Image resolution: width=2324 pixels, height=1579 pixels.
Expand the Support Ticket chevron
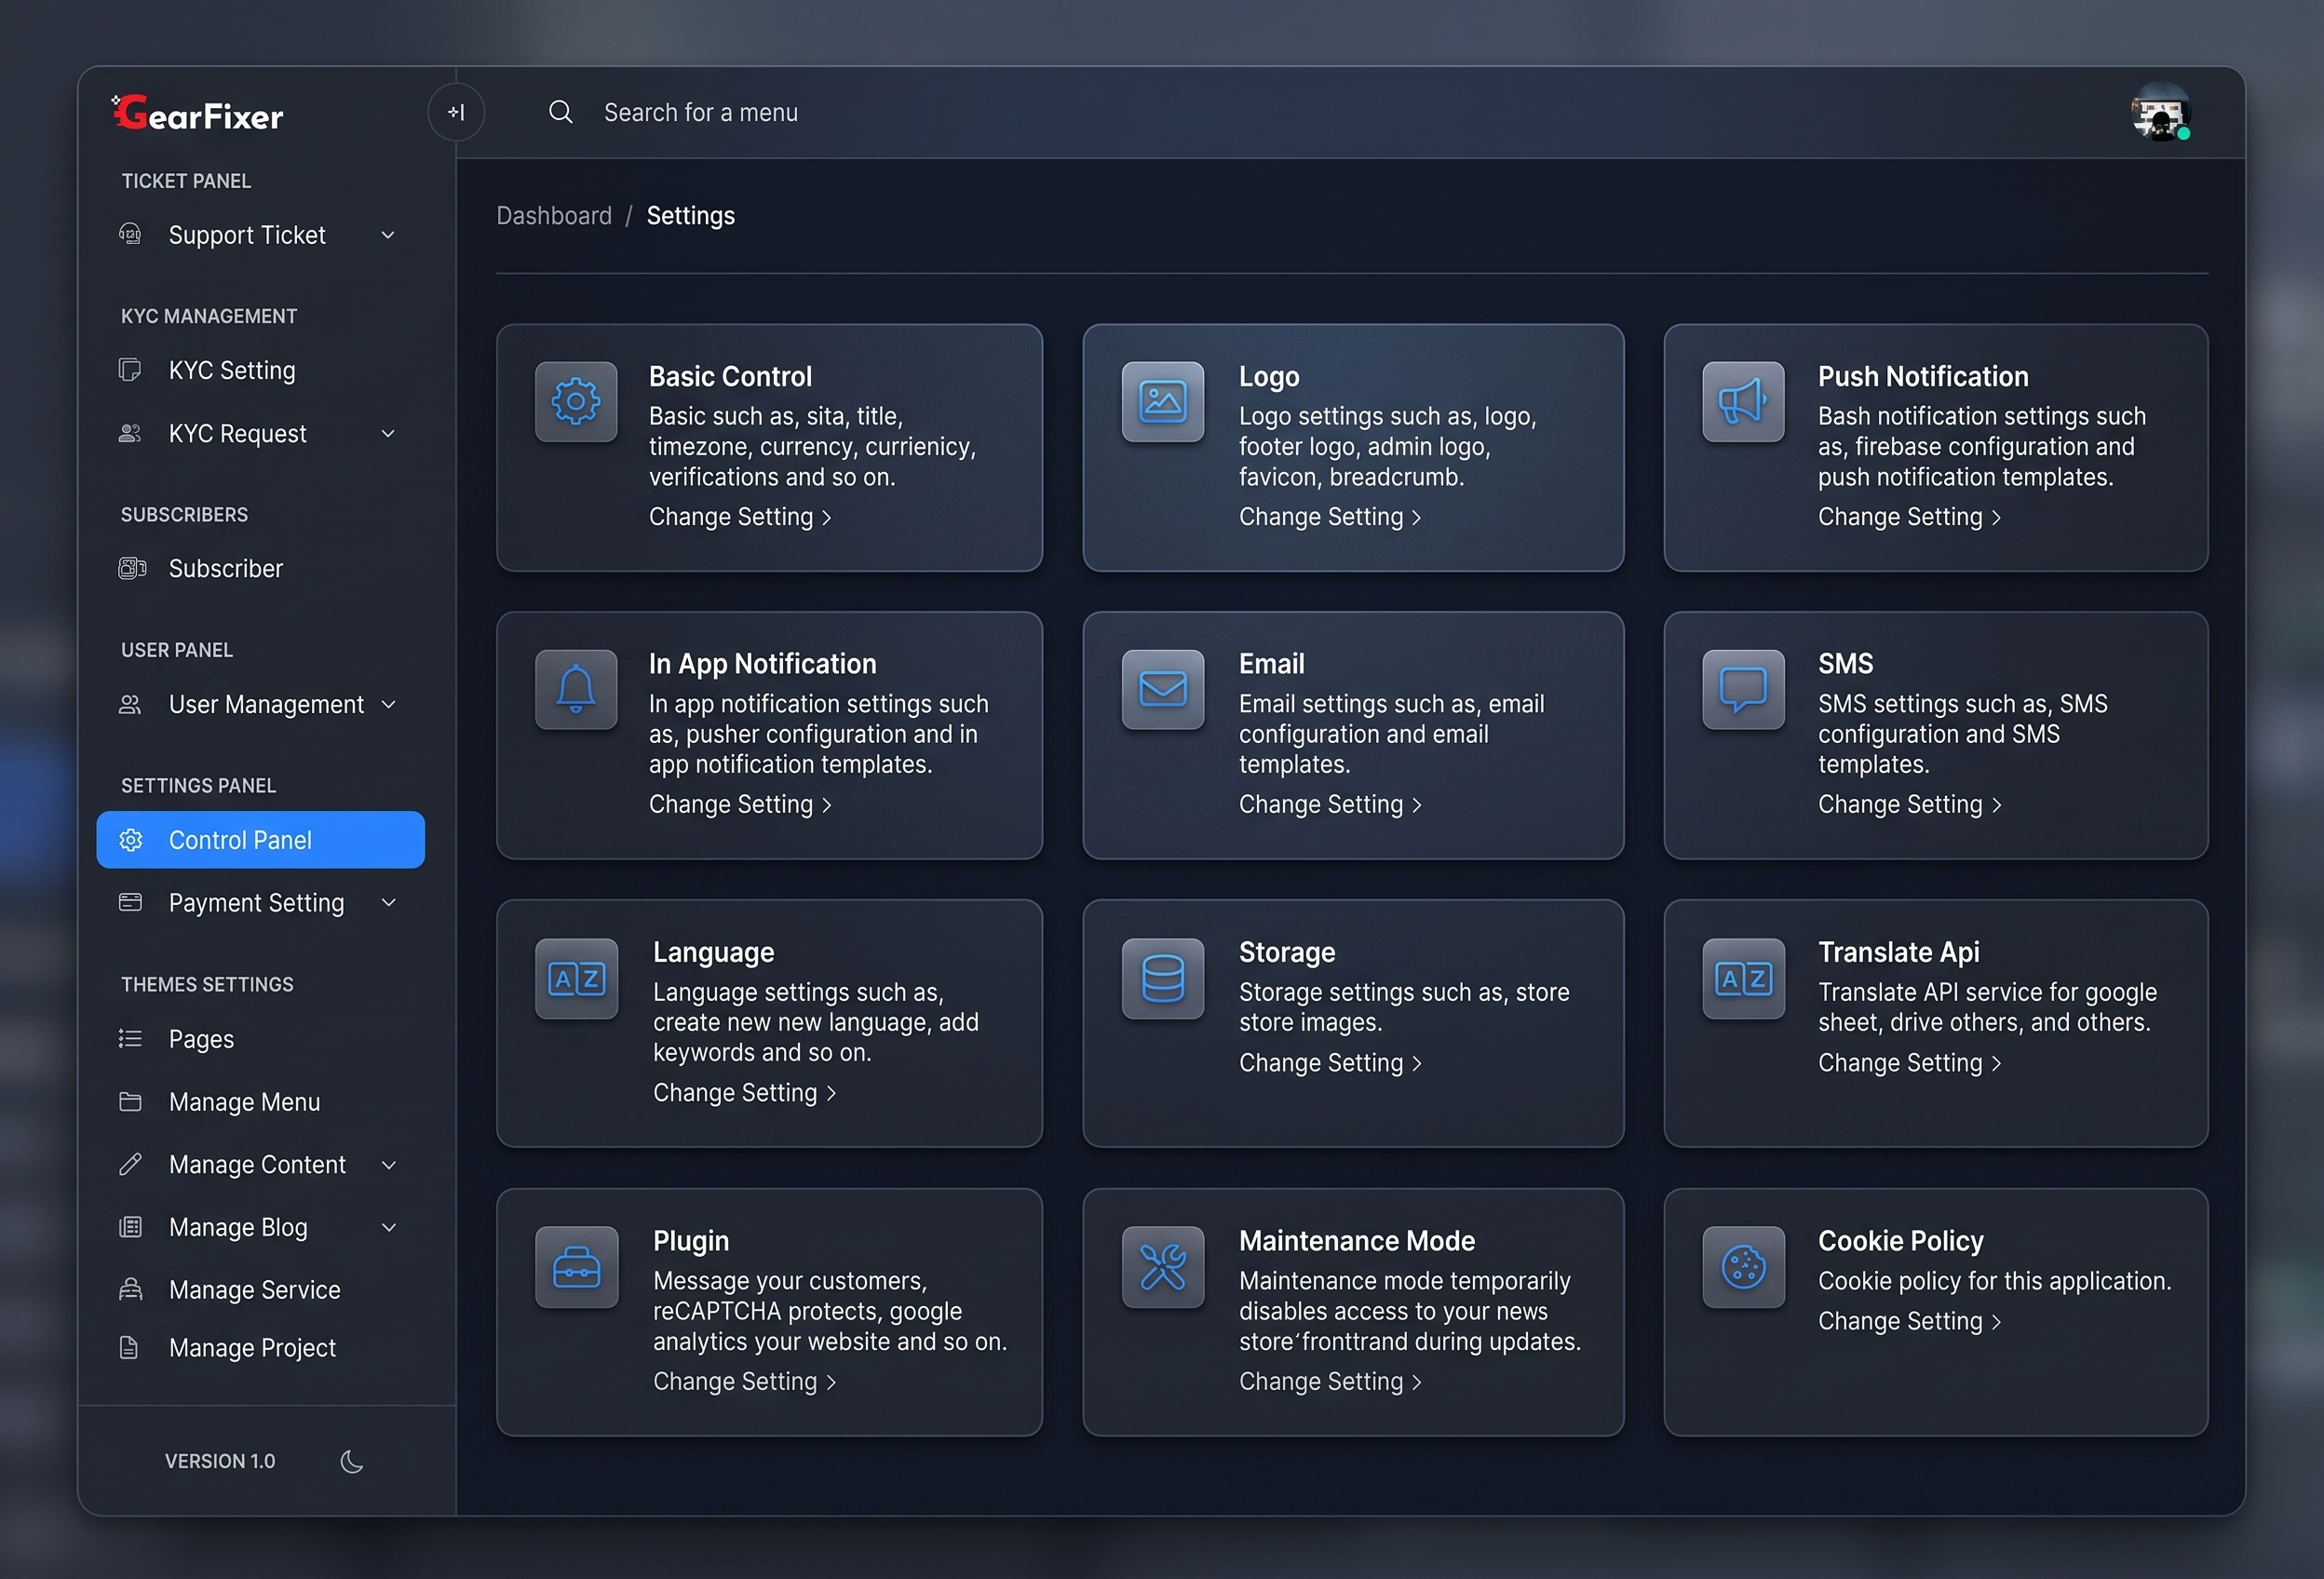(x=389, y=235)
